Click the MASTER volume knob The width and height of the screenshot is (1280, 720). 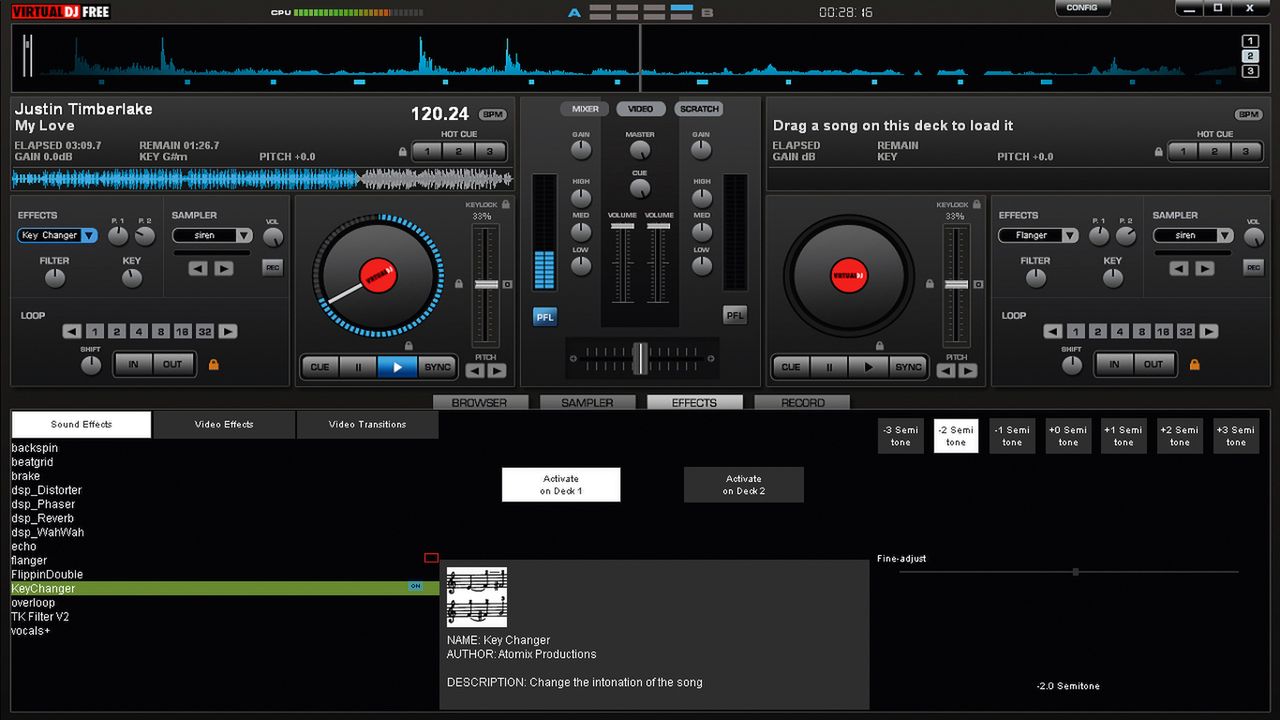click(640, 150)
